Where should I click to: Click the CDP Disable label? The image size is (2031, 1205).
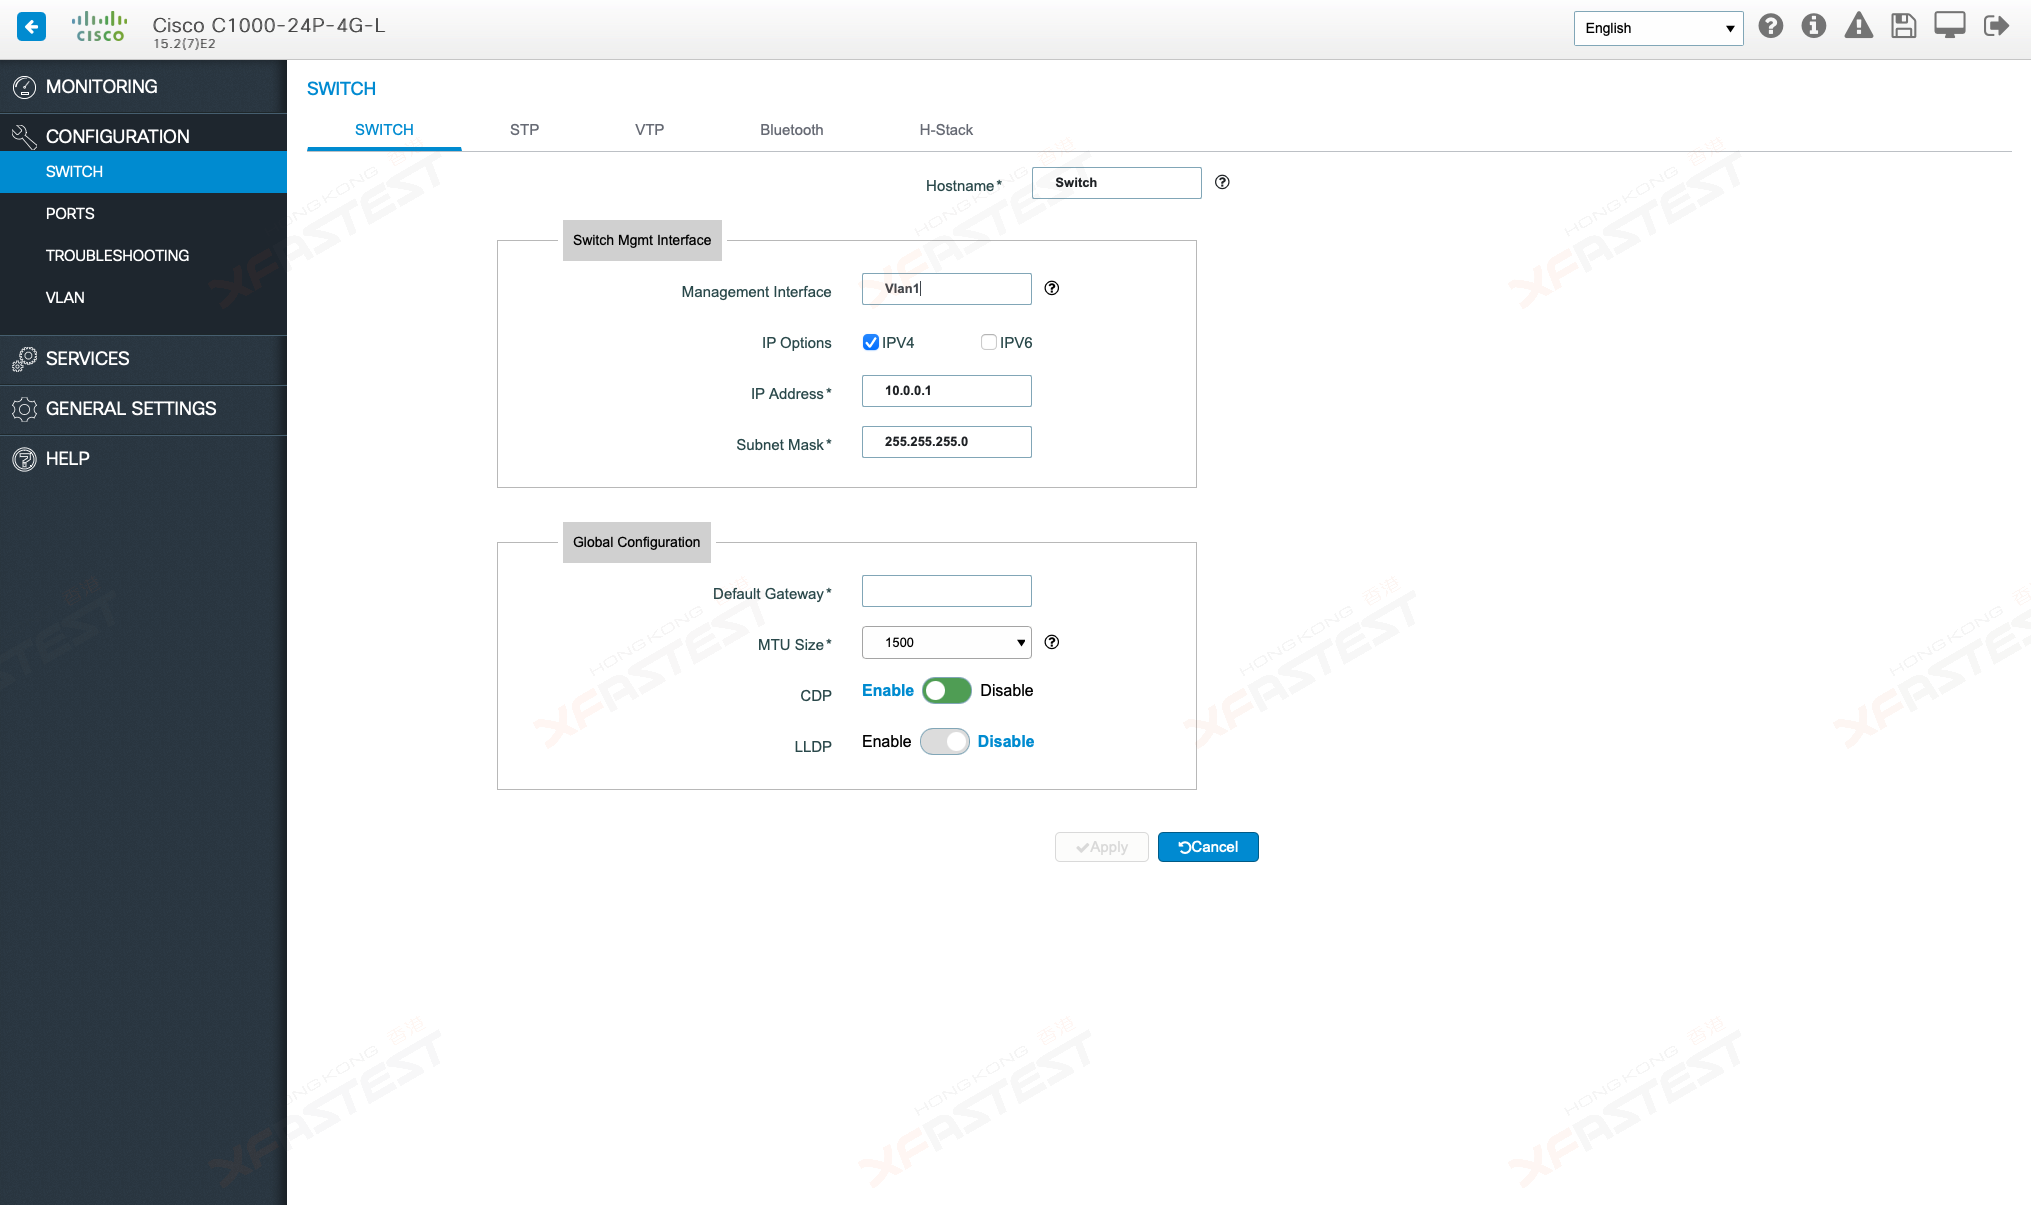[1006, 691]
